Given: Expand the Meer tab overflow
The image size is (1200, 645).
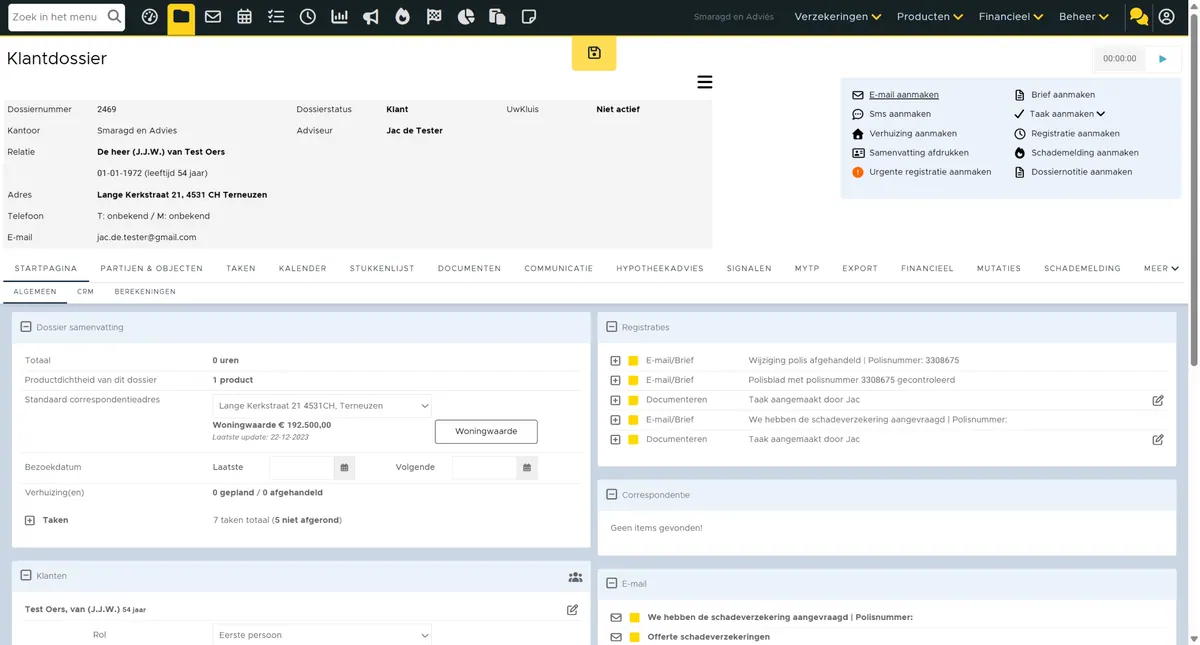Looking at the screenshot, I should click(x=1161, y=268).
